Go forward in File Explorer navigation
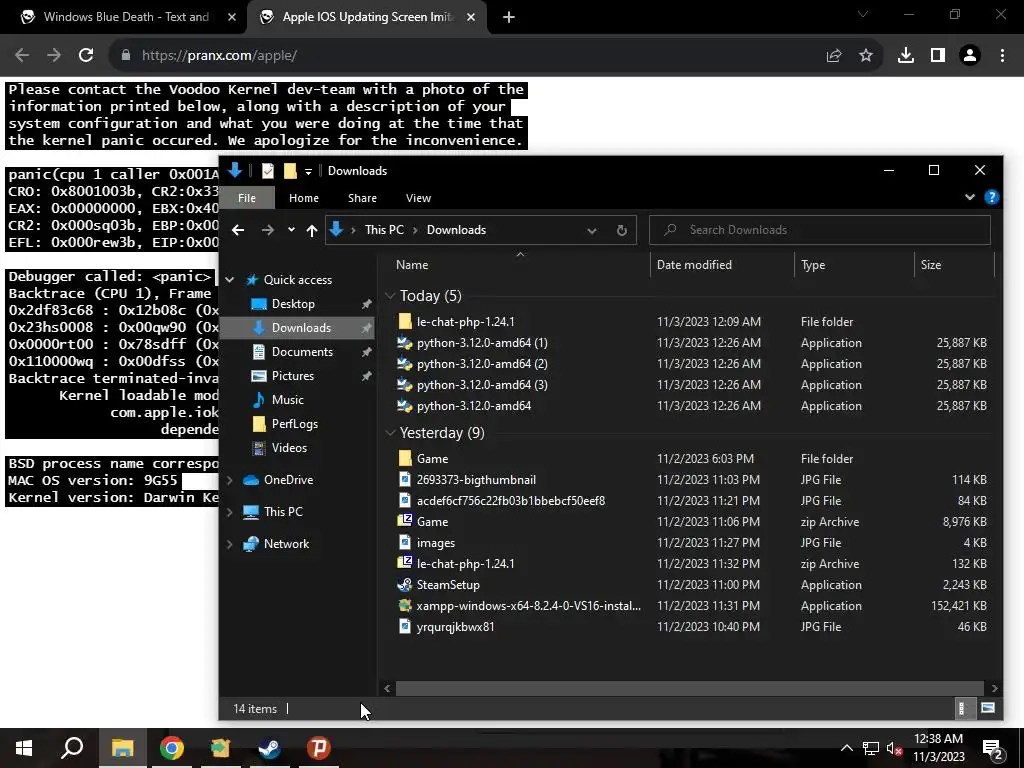Viewport: 1024px width, 768px height. coord(267,230)
